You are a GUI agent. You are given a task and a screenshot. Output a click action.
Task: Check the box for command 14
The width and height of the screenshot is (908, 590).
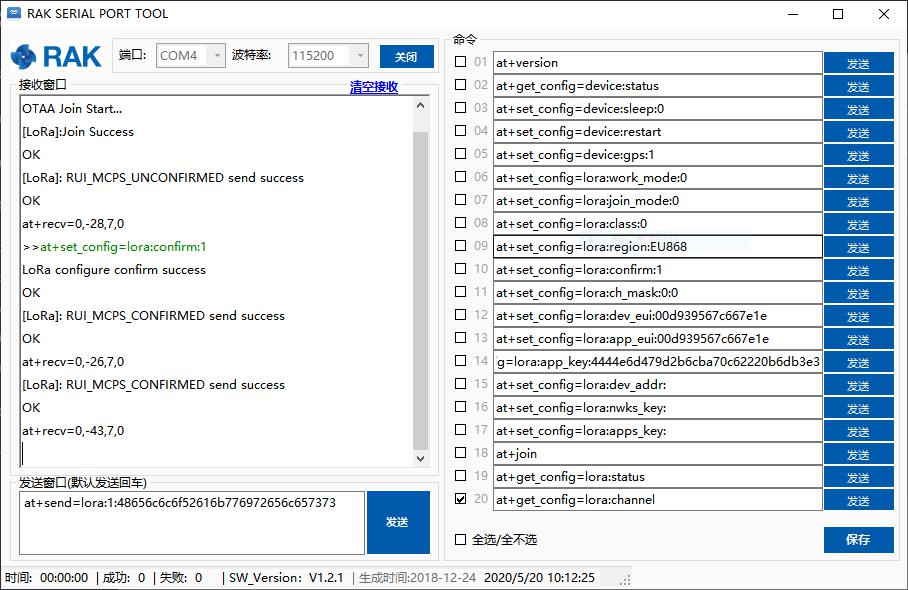pyautogui.click(x=460, y=361)
